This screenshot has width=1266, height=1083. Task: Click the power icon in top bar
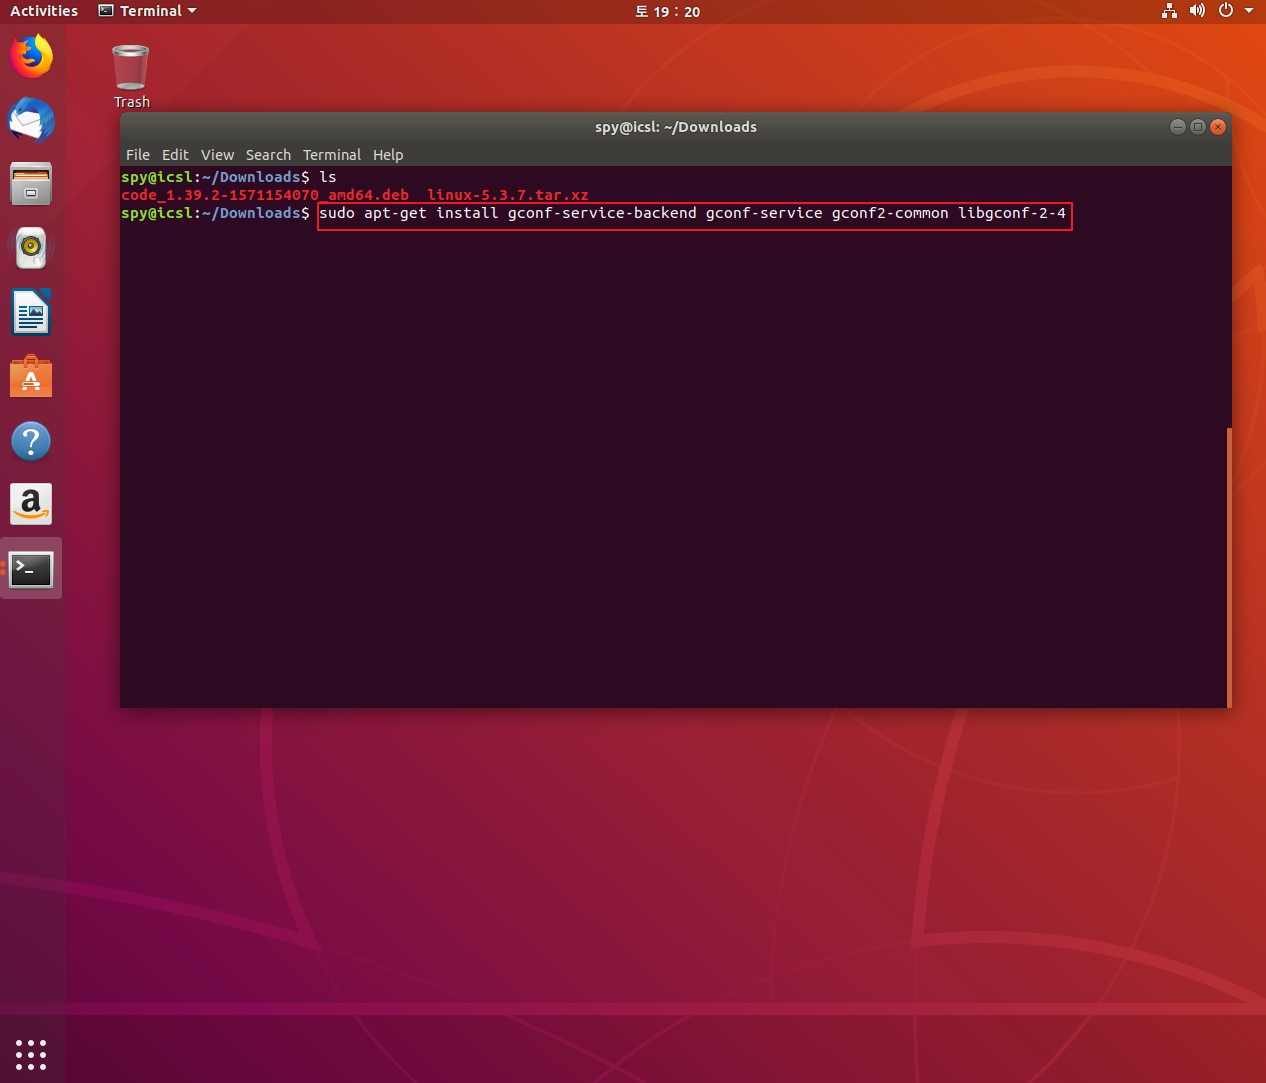pyautogui.click(x=1226, y=11)
